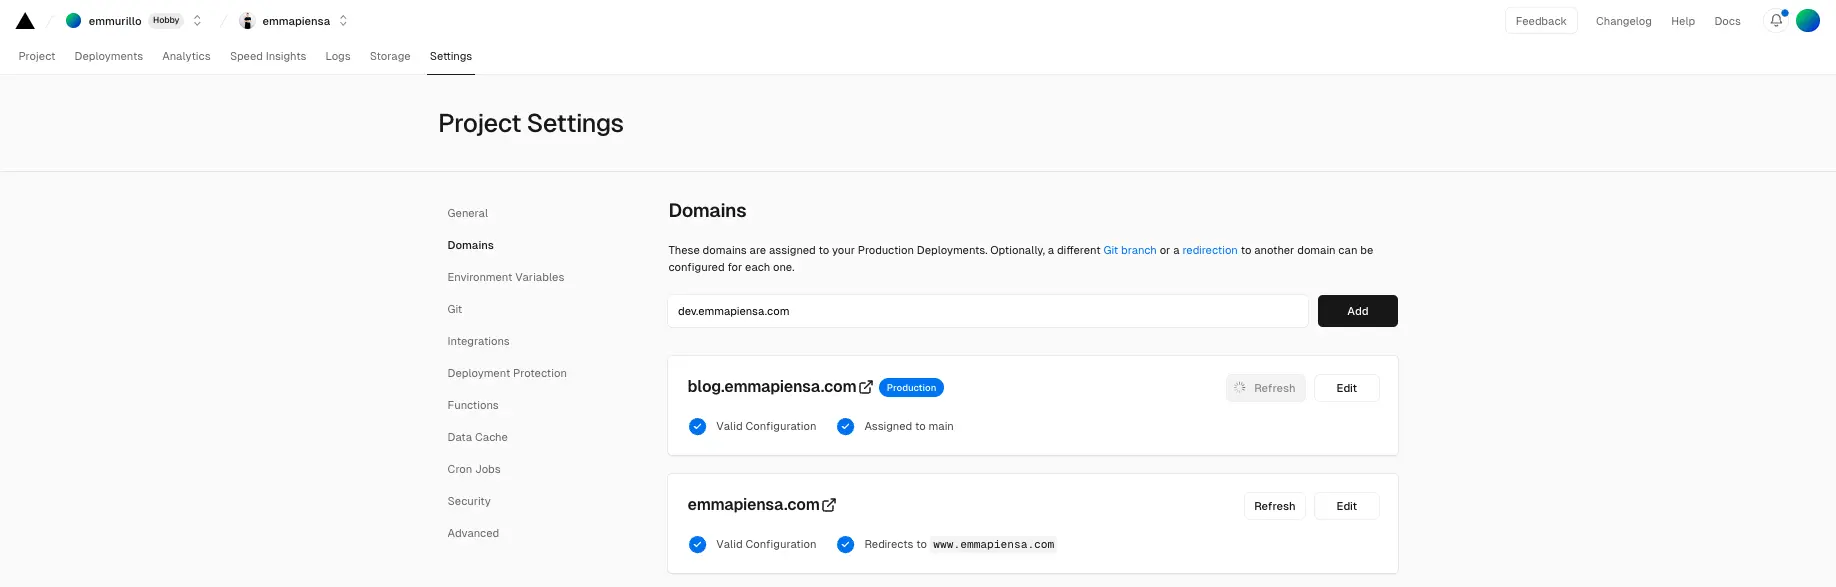Viewport: 1836px width, 587px height.
Task: Switch to the Deployments tab
Action: pos(109,56)
